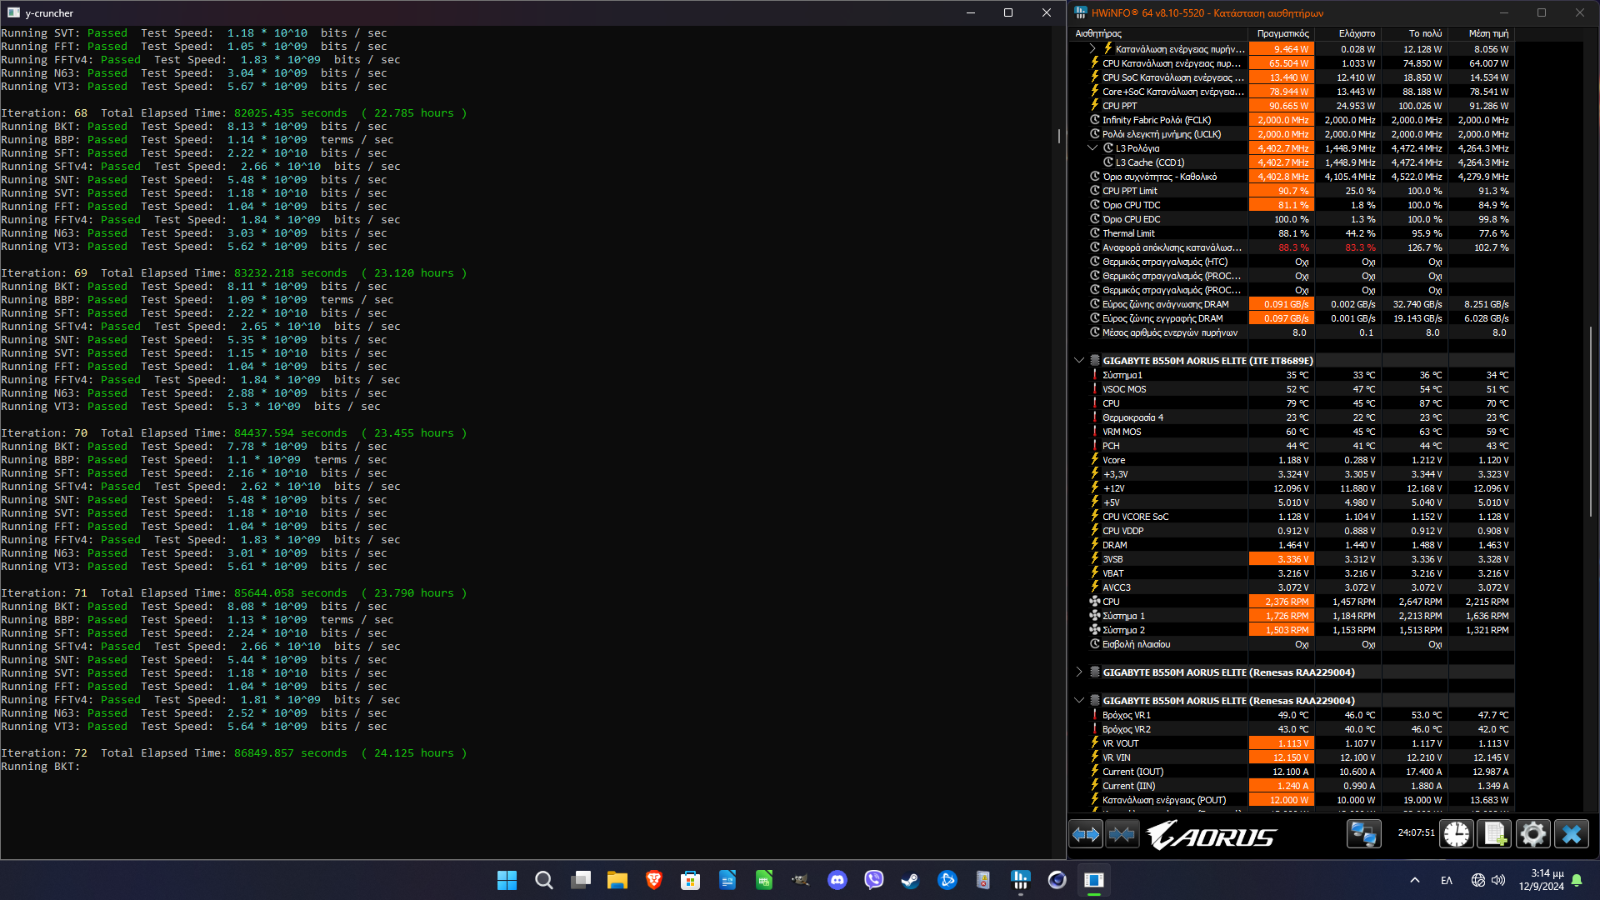This screenshot has width=1600, height=900.
Task: Open the network monitors icon in HWiNFO toolbar
Action: coord(1363,834)
